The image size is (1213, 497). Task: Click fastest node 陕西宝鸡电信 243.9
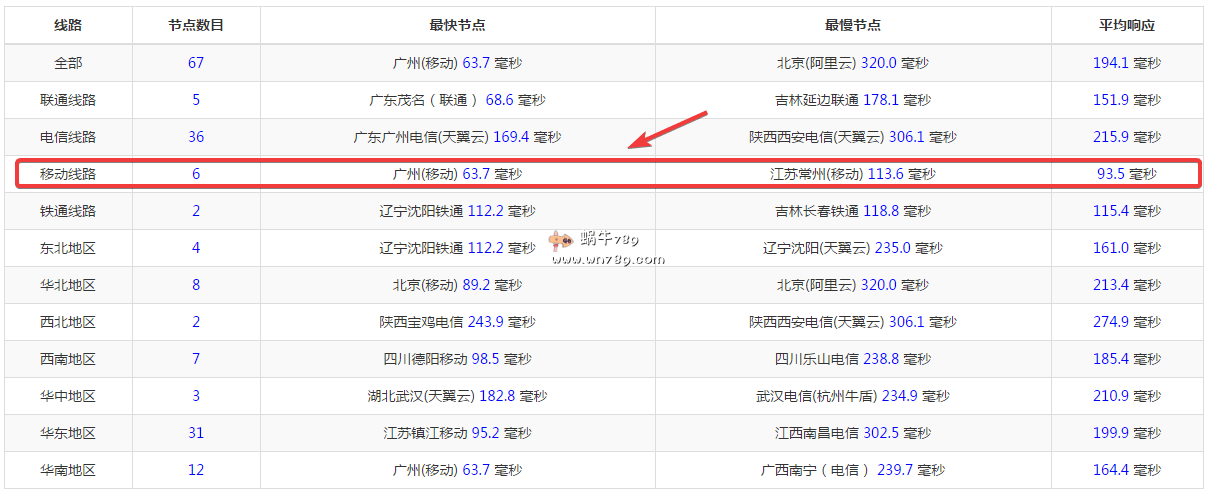(457, 322)
